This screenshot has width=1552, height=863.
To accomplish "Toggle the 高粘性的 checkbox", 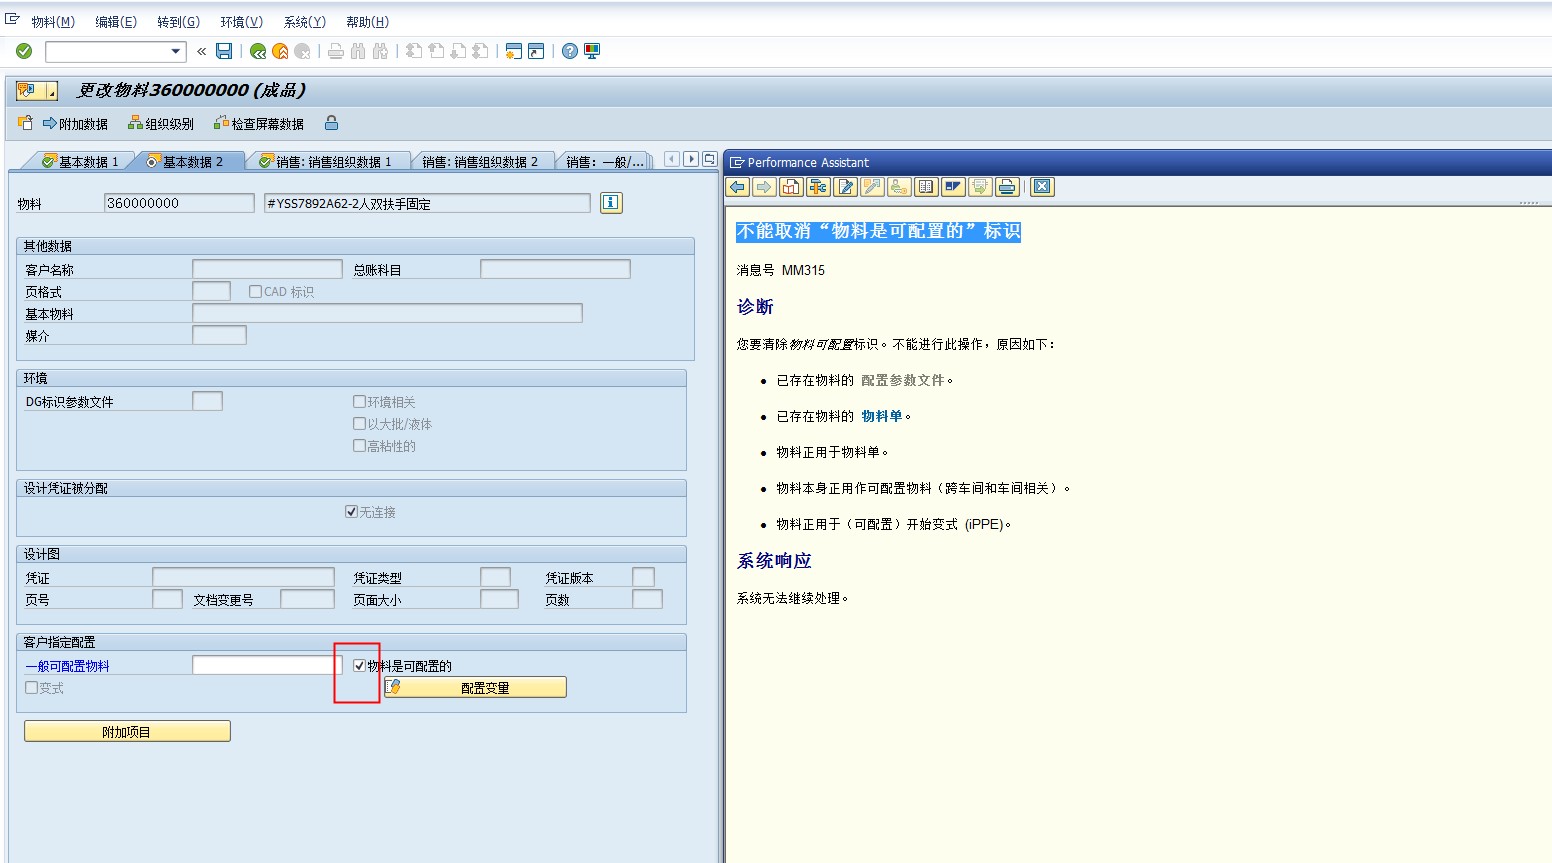I will point(359,446).
